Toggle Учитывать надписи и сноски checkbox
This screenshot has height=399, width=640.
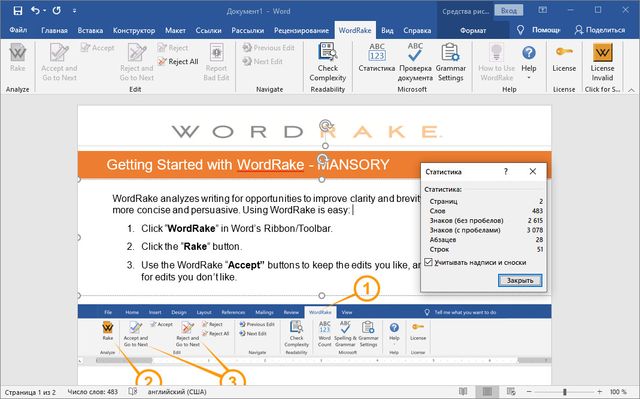(x=428, y=262)
